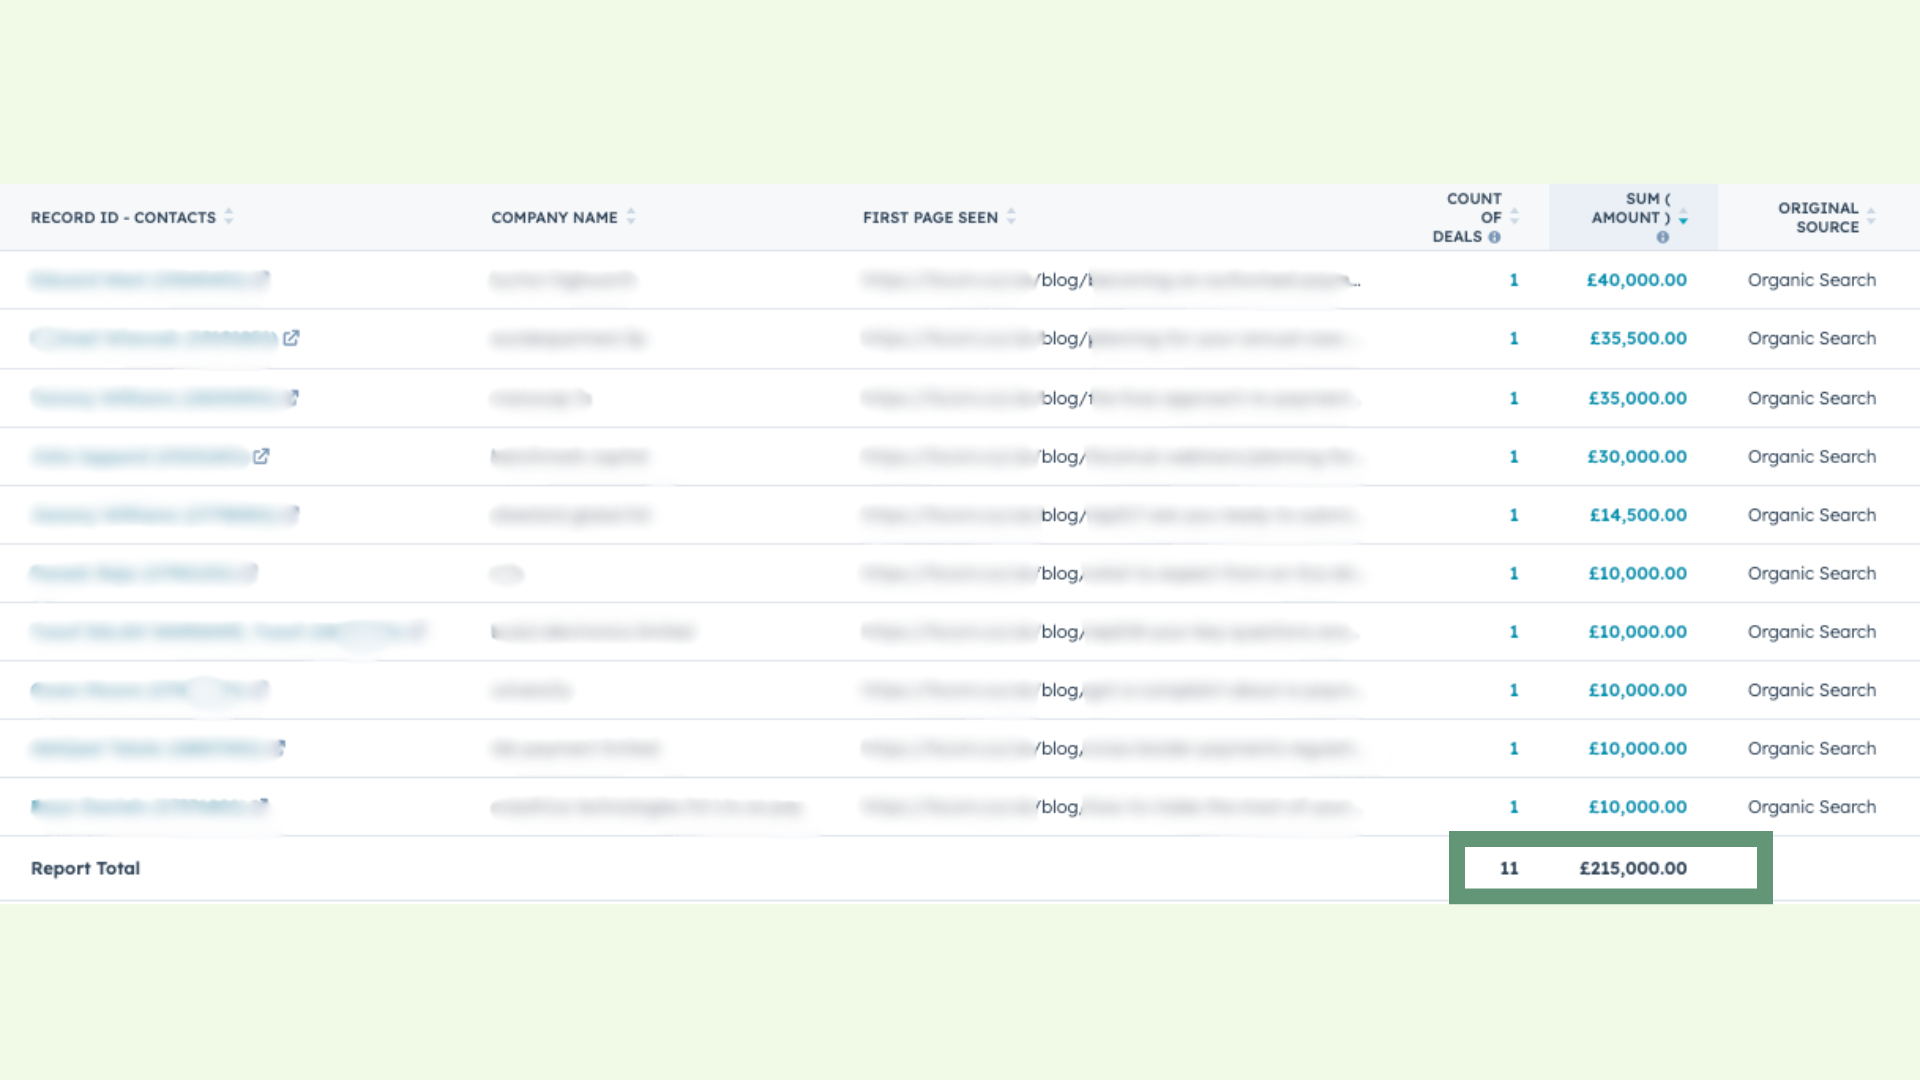
Task: Click the Company Name column header
Action: point(554,217)
